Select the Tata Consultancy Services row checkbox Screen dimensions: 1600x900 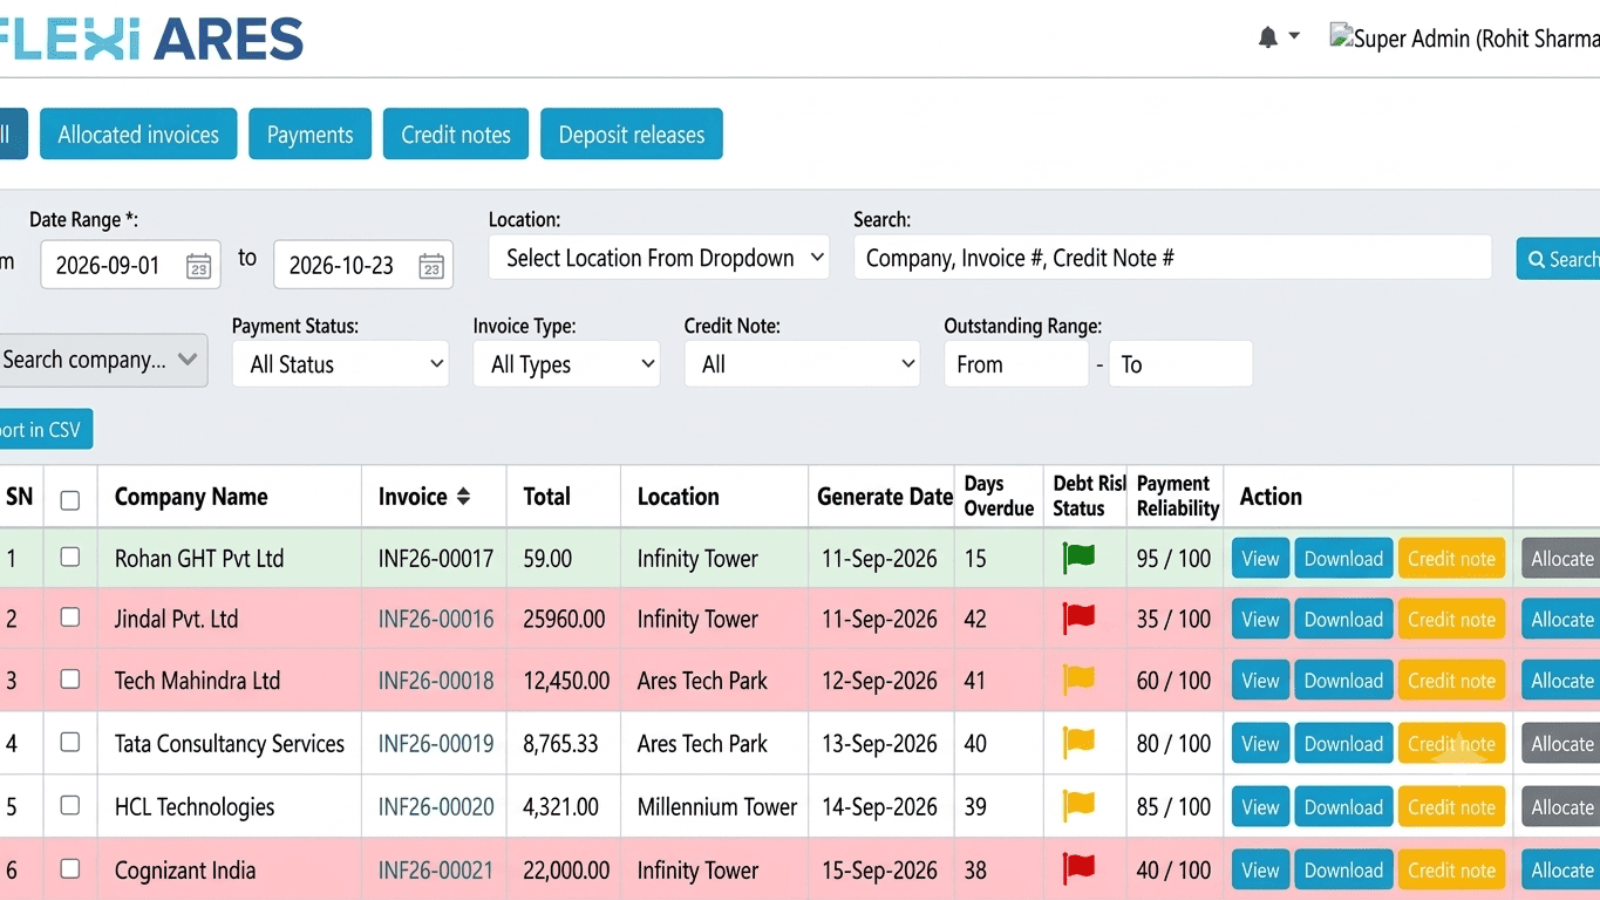(x=70, y=742)
